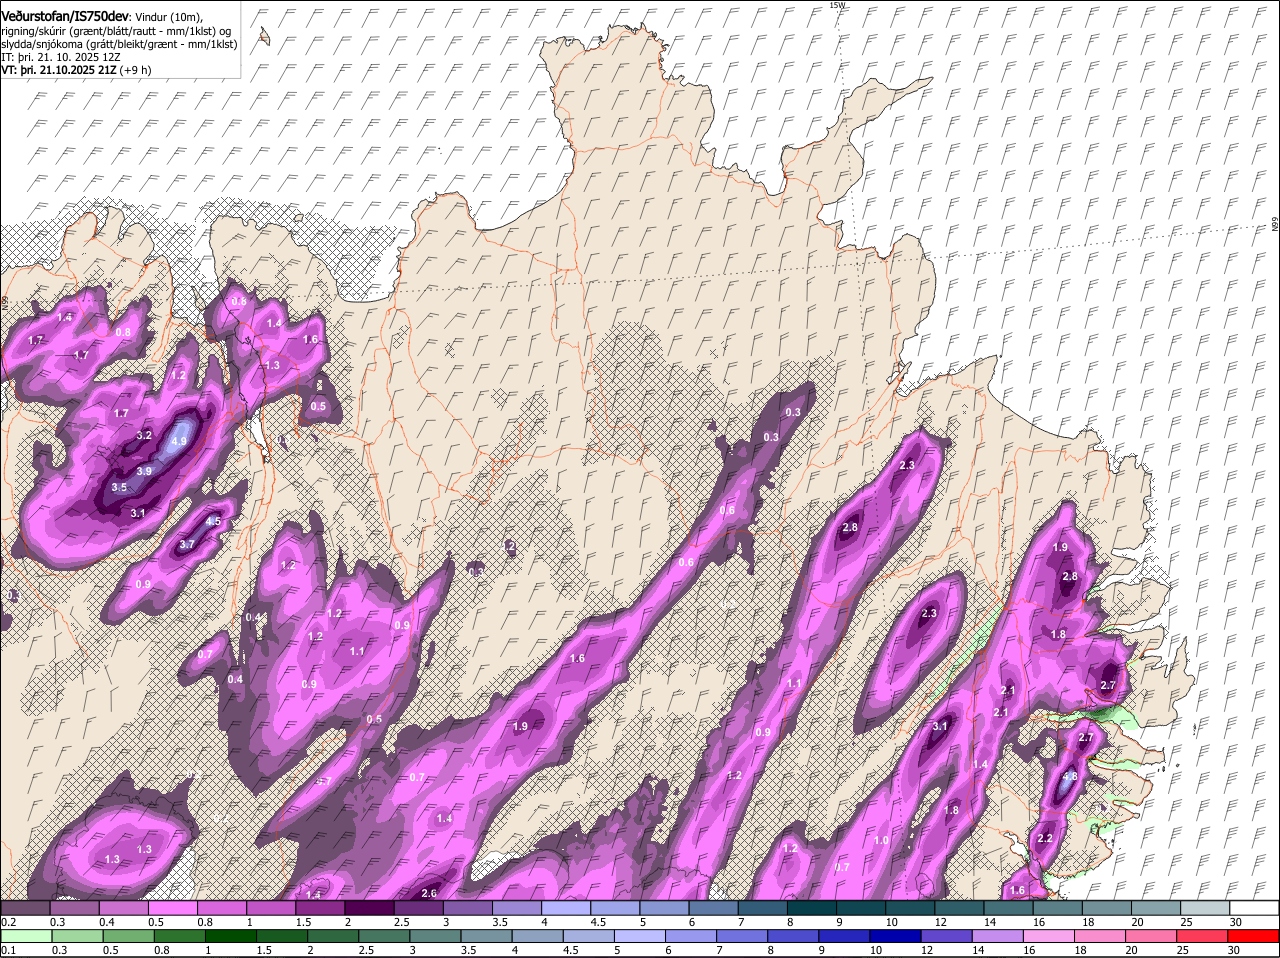Image resolution: width=1280 pixels, height=958 pixels.
Task: Click the 15W longitude label
Action: tap(837, 5)
